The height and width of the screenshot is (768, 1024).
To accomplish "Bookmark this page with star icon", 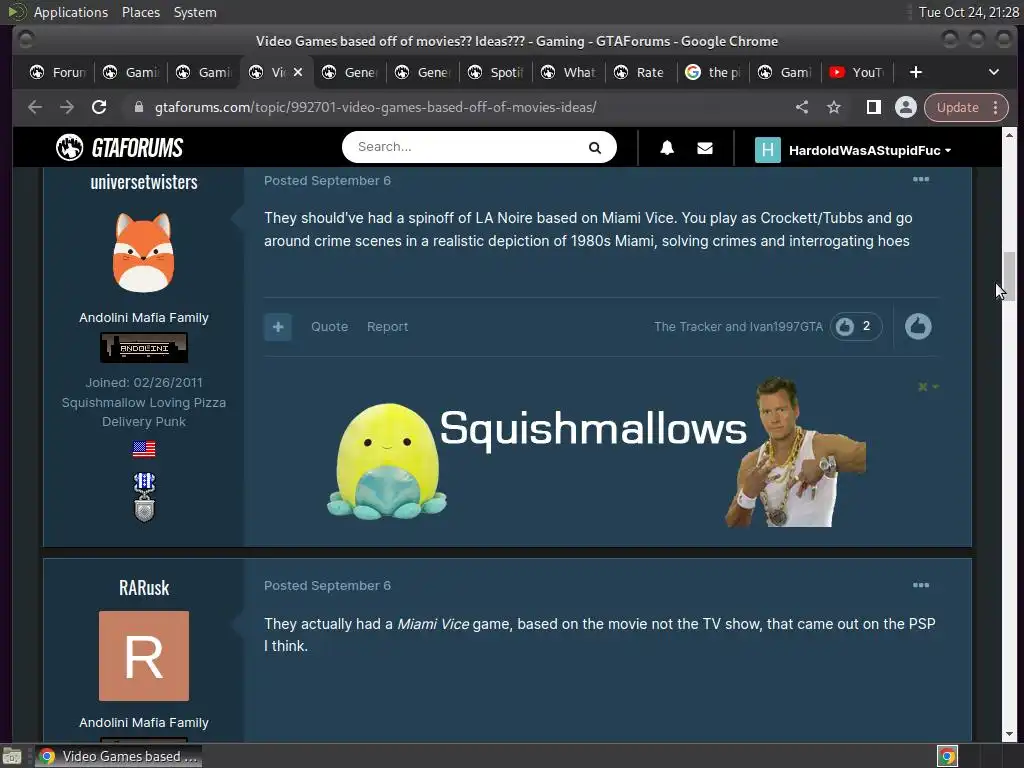I will click(834, 107).
